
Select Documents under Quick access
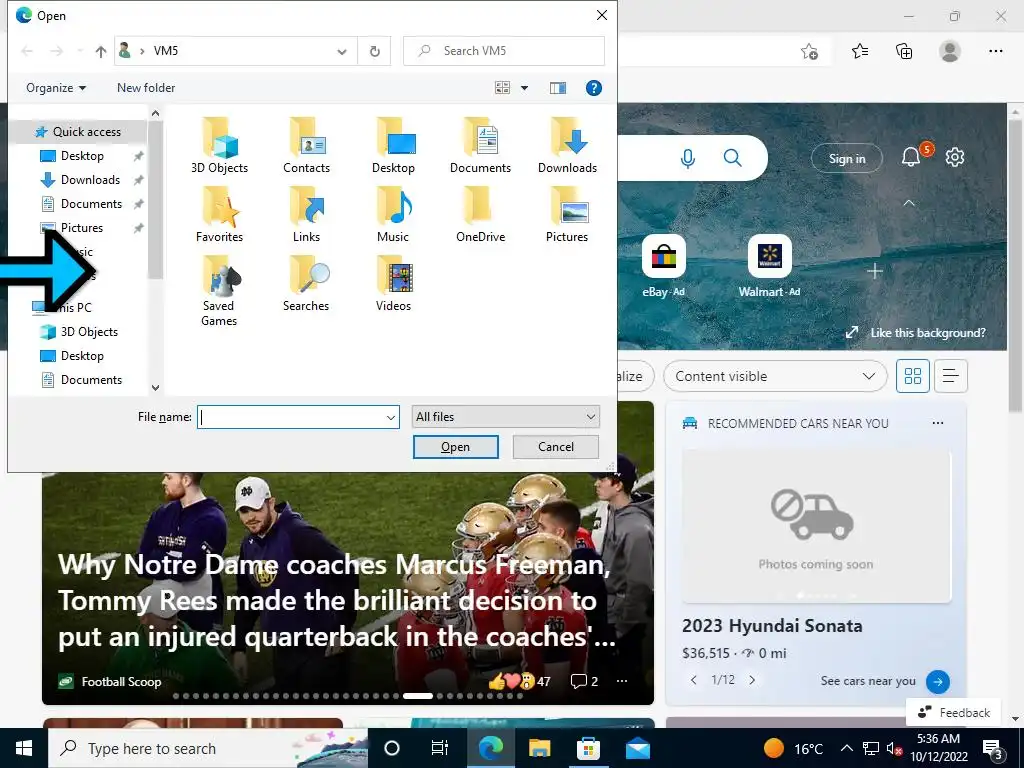(x=91, y=204)
